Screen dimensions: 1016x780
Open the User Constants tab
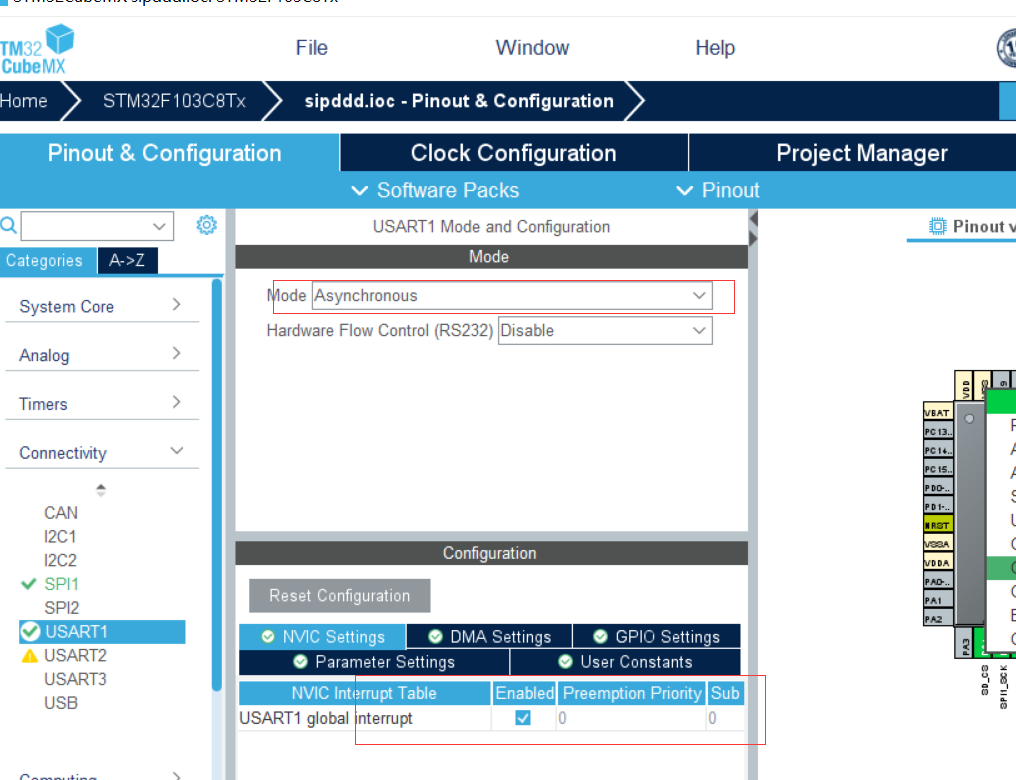pyautogui.click(x=625, y=661)
